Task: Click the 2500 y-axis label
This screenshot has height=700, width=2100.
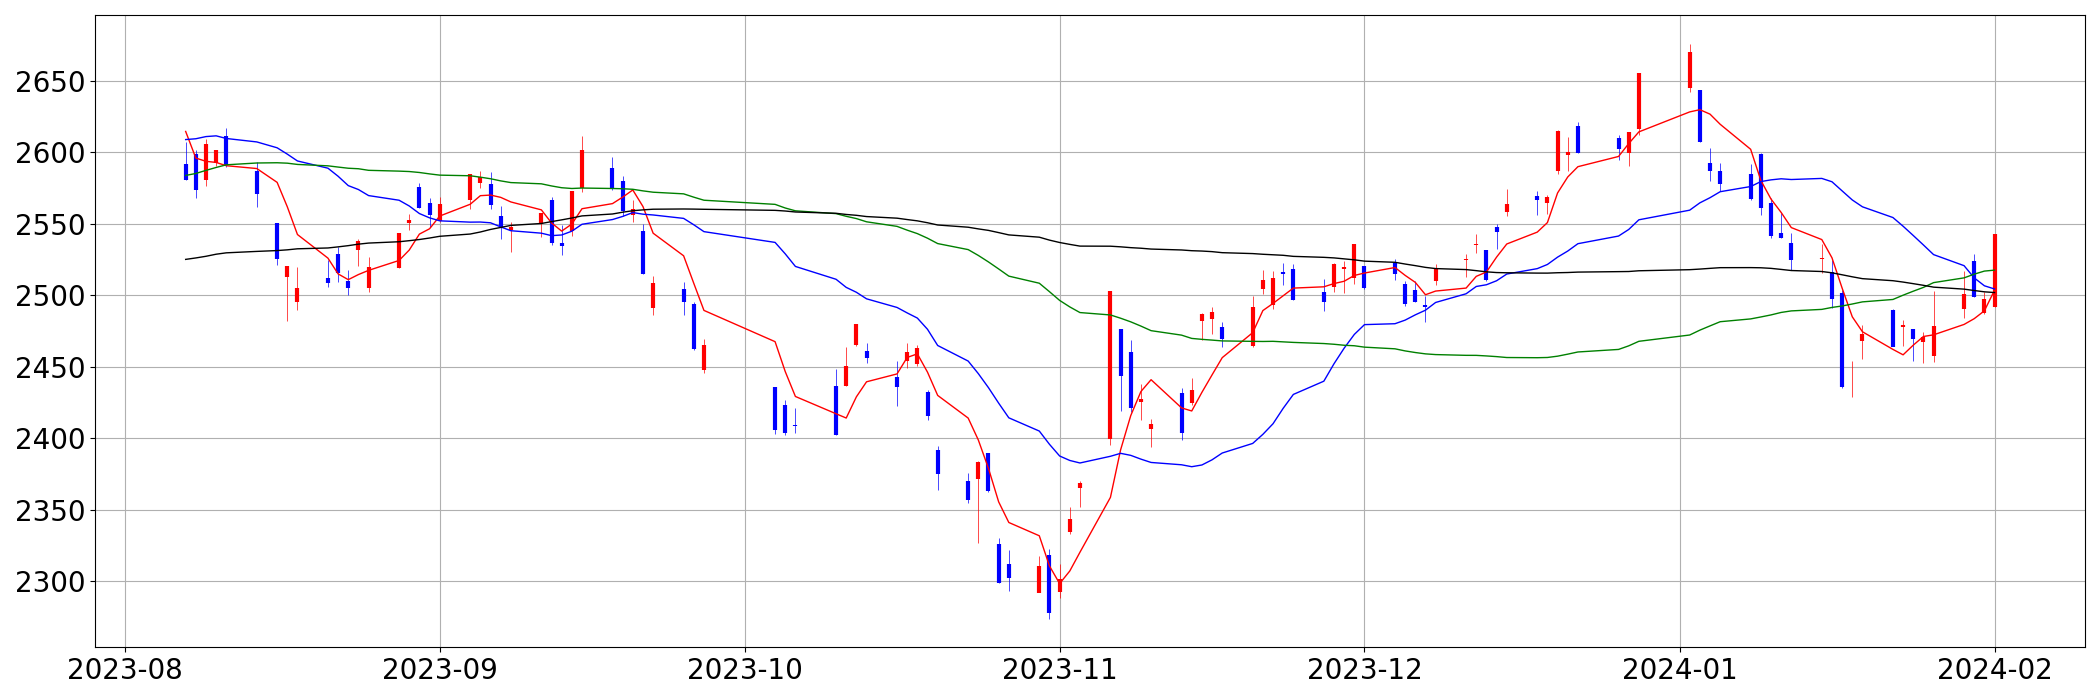Action: coord(48,296)
